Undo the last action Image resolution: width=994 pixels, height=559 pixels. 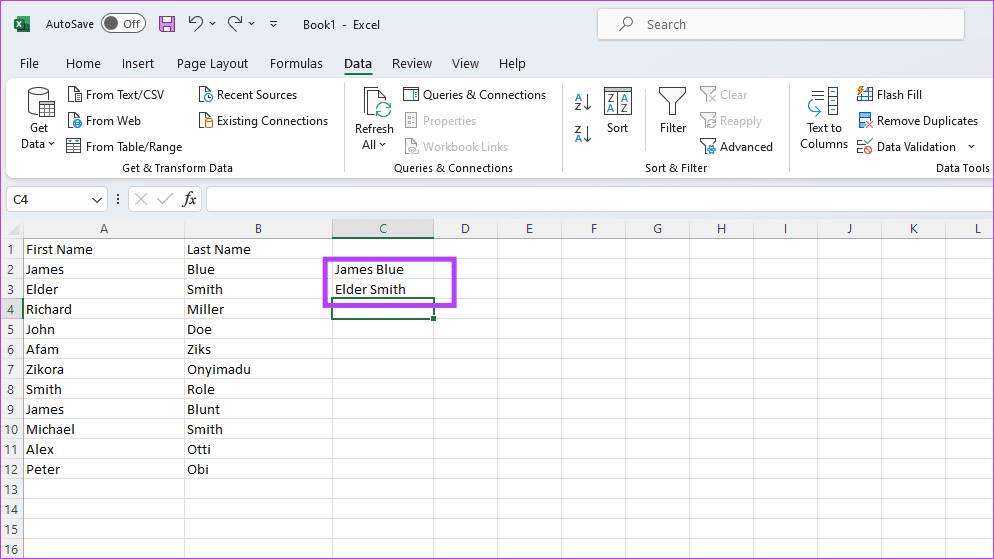[x=195, y=23]
